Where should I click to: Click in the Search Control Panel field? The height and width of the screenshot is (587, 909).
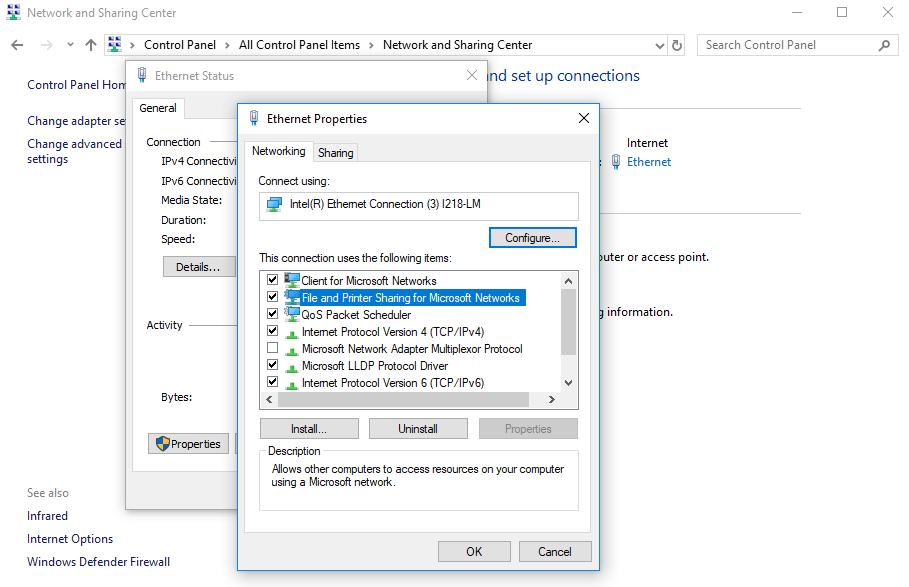(786, 45)
